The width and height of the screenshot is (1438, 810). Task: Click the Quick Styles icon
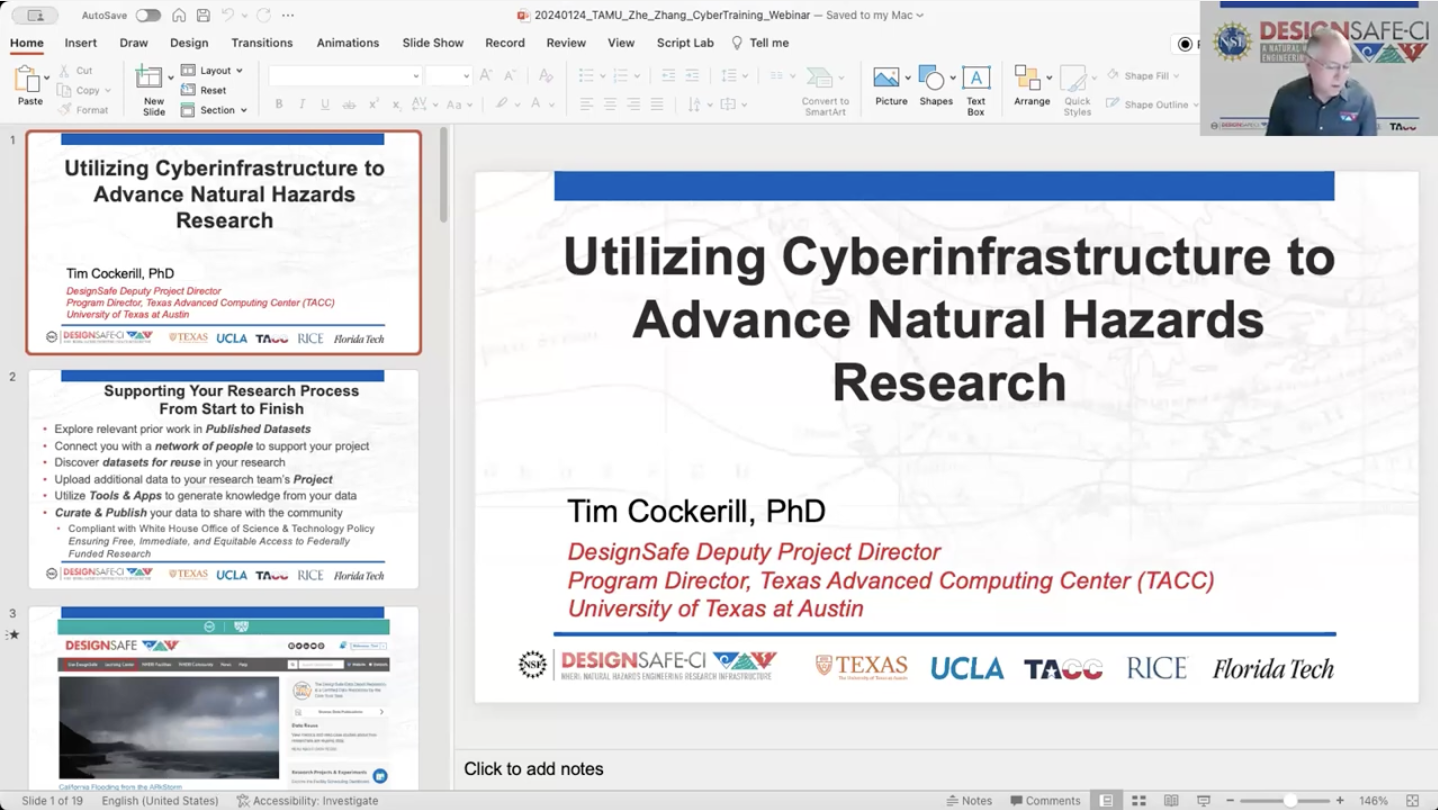1074,78
